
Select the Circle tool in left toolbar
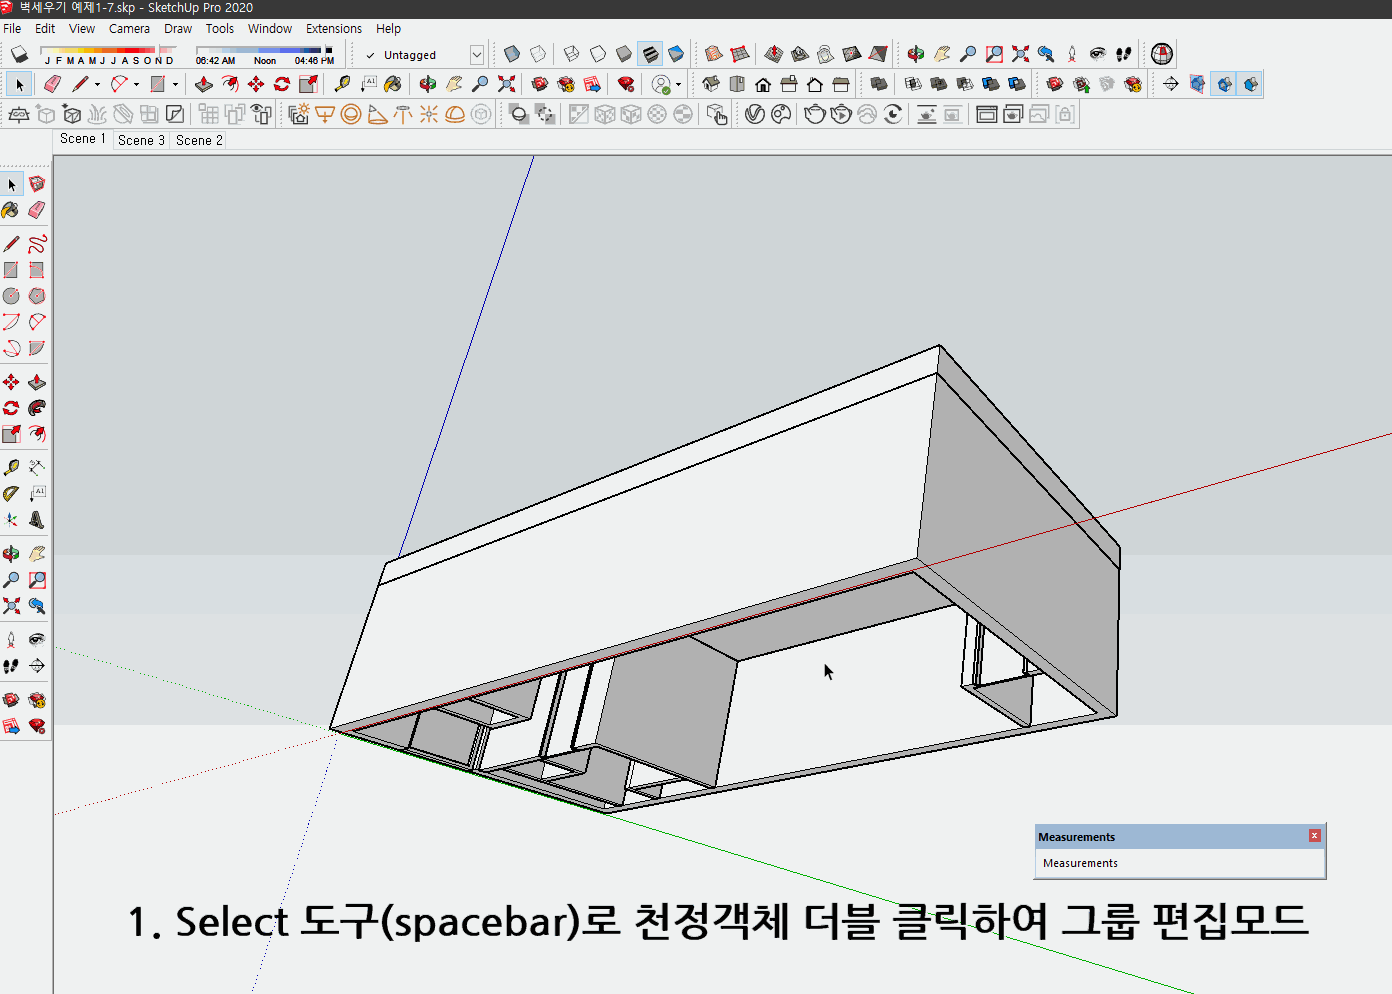click(x=11, y=296)
